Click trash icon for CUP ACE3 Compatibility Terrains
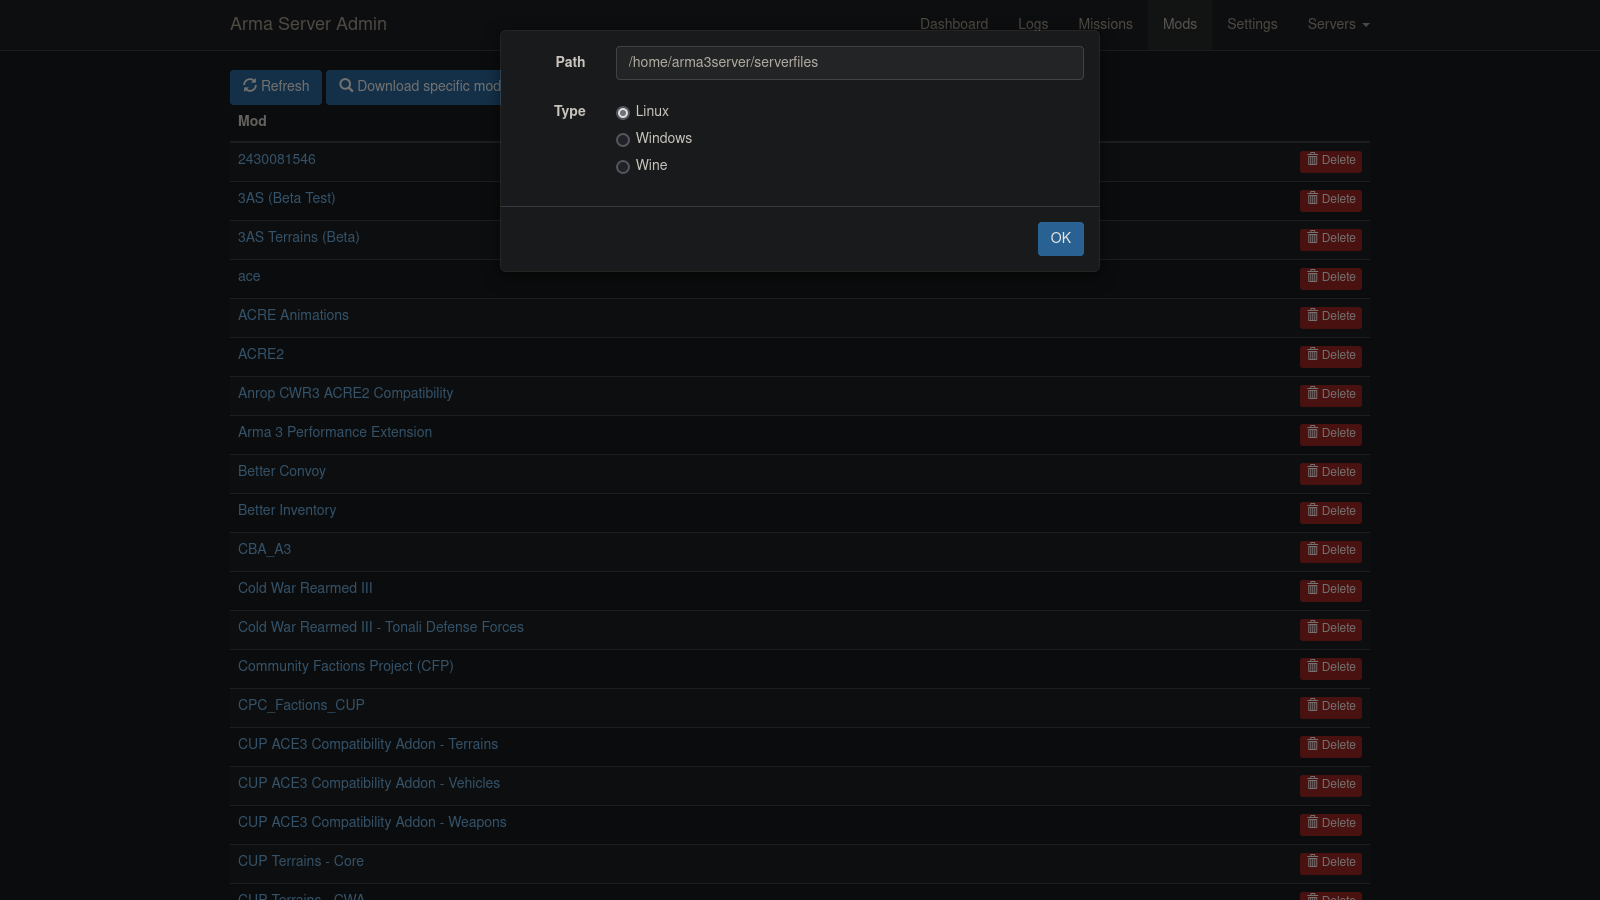The width and height of the screenshot is (1600, 900). point(1312,745)
